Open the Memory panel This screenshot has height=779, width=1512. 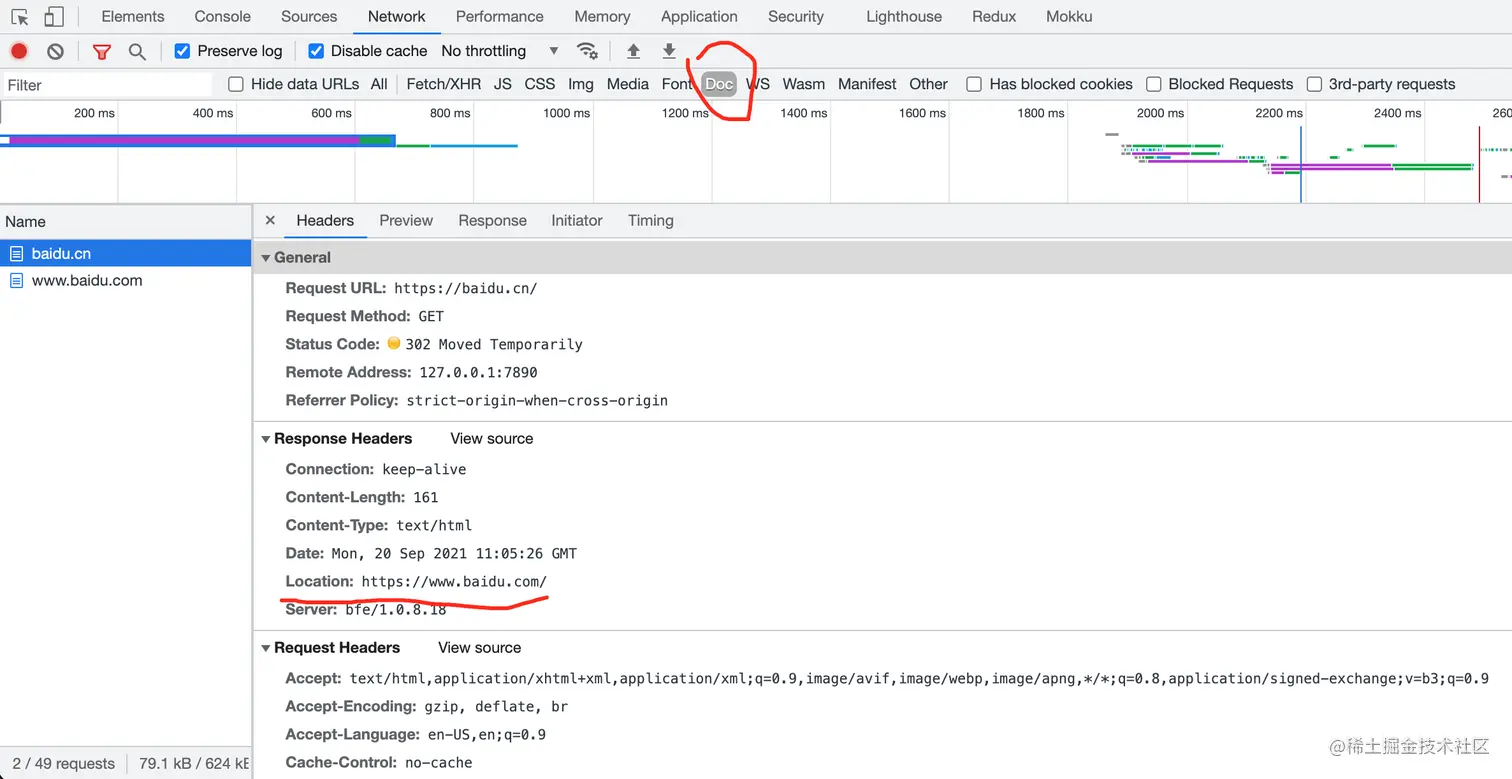point(602,17)
